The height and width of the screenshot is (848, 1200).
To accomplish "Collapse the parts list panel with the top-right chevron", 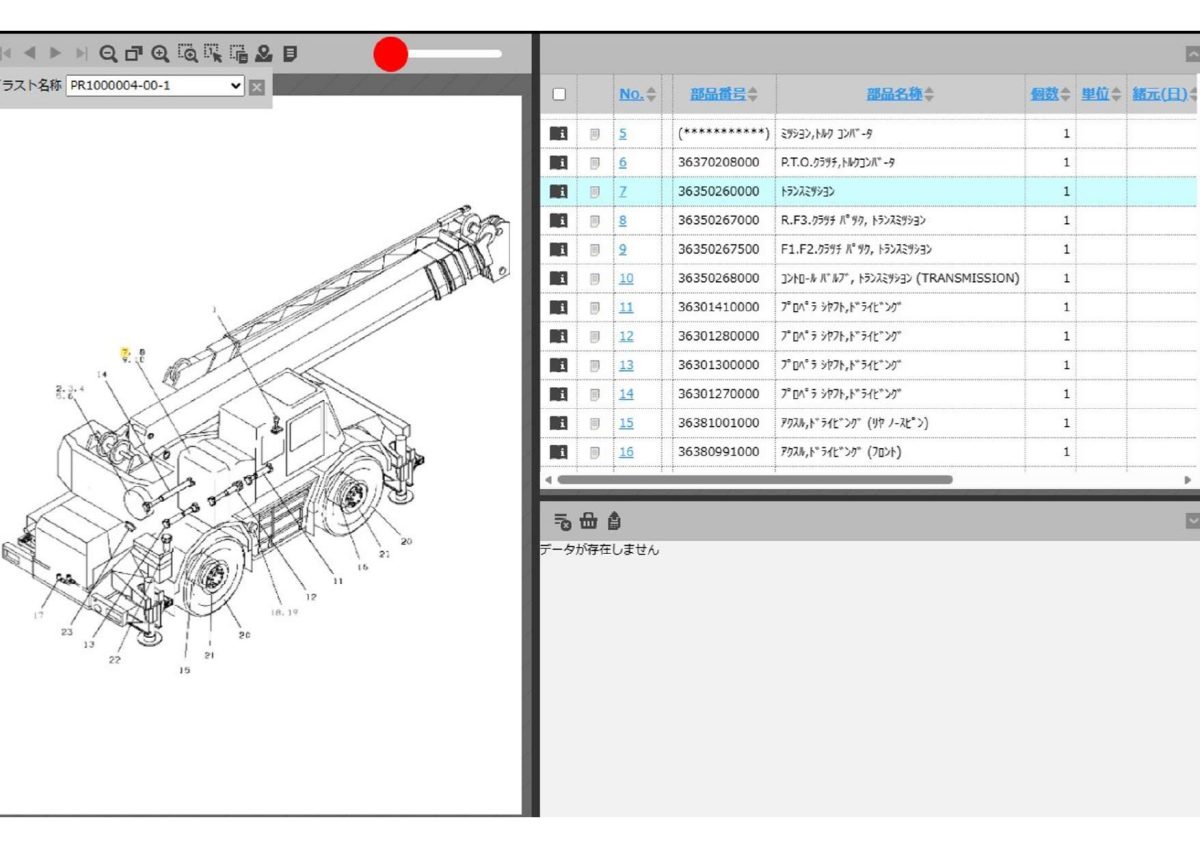I will (x=1191, y=54).
